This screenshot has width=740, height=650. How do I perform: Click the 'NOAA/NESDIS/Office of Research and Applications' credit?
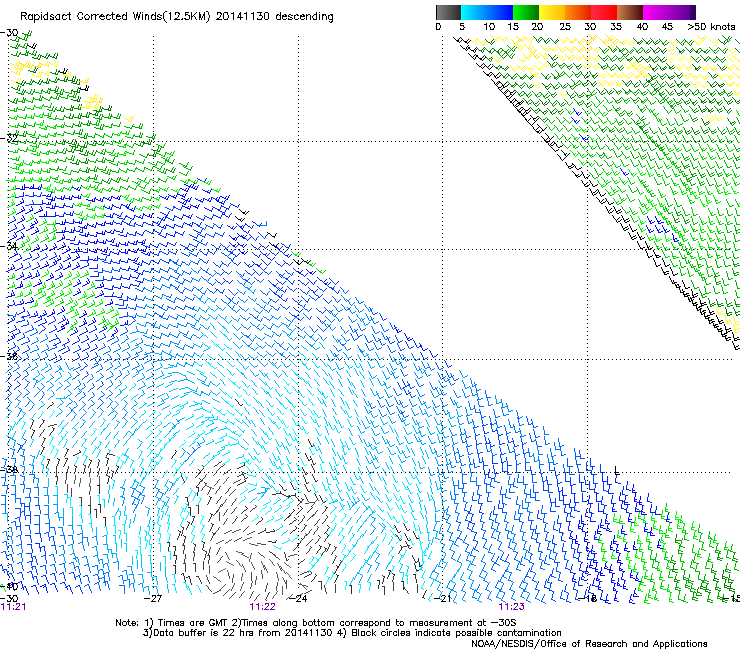589,643
